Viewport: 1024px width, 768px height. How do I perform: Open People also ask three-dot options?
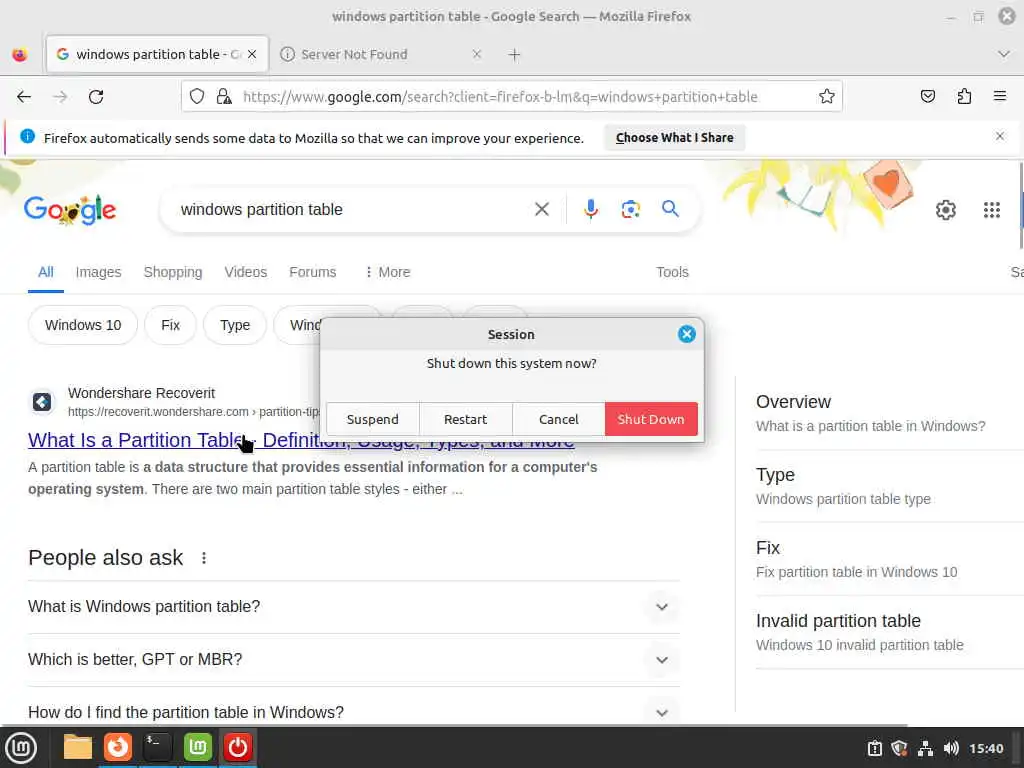pyautogui.click(x=204, y=558)
